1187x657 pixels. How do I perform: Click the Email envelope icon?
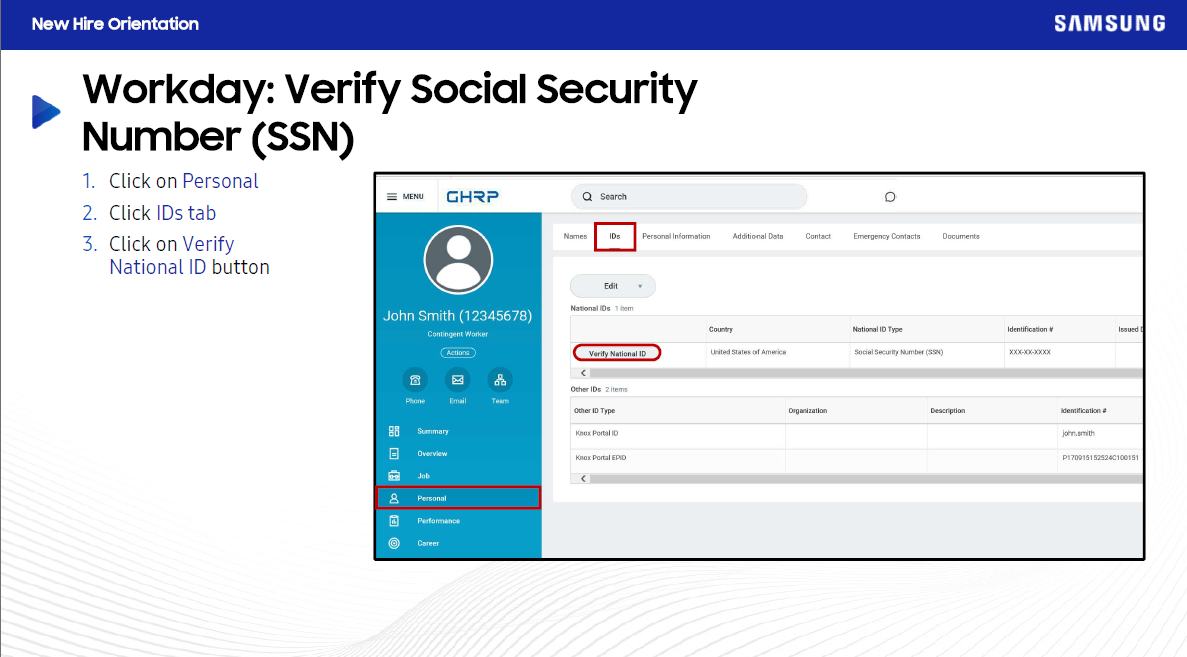(457, 380)
